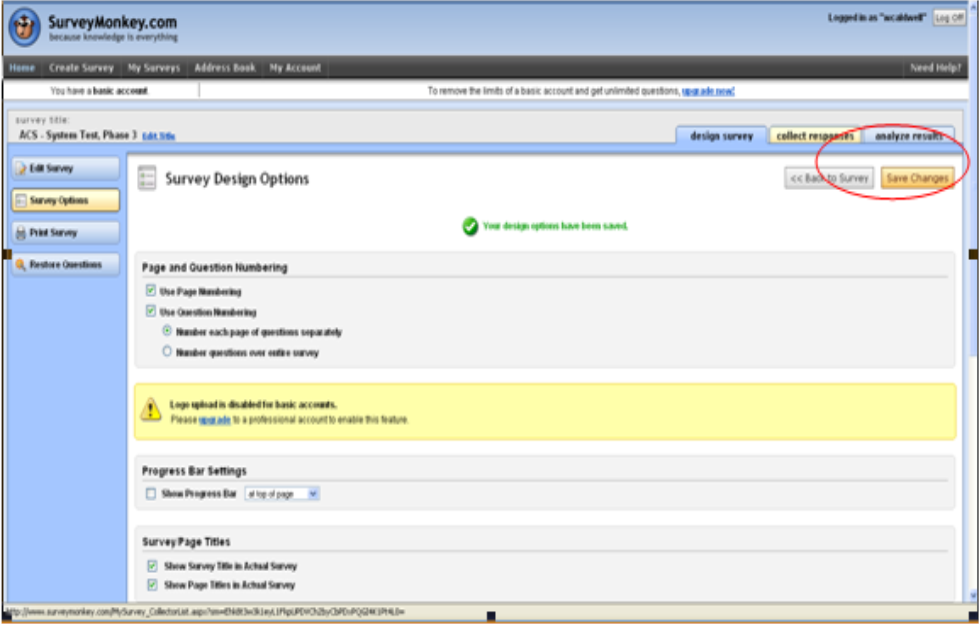Screen dimensions: 979x624
Task: Toggle the Use Page Numbering checkbox
Action: click(151, 292)
